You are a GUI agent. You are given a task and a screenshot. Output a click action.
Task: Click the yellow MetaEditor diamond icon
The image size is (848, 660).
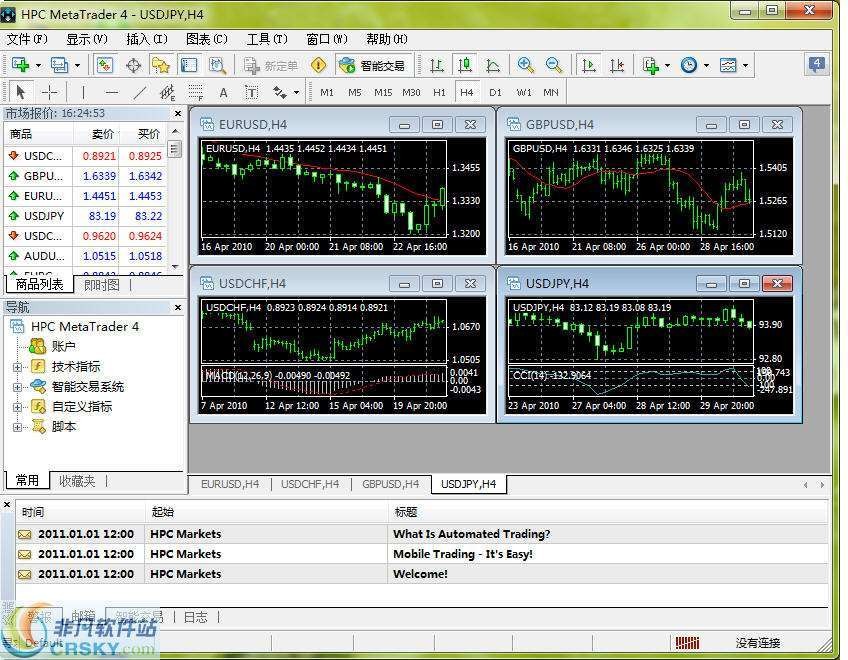[x=319, y=65]
